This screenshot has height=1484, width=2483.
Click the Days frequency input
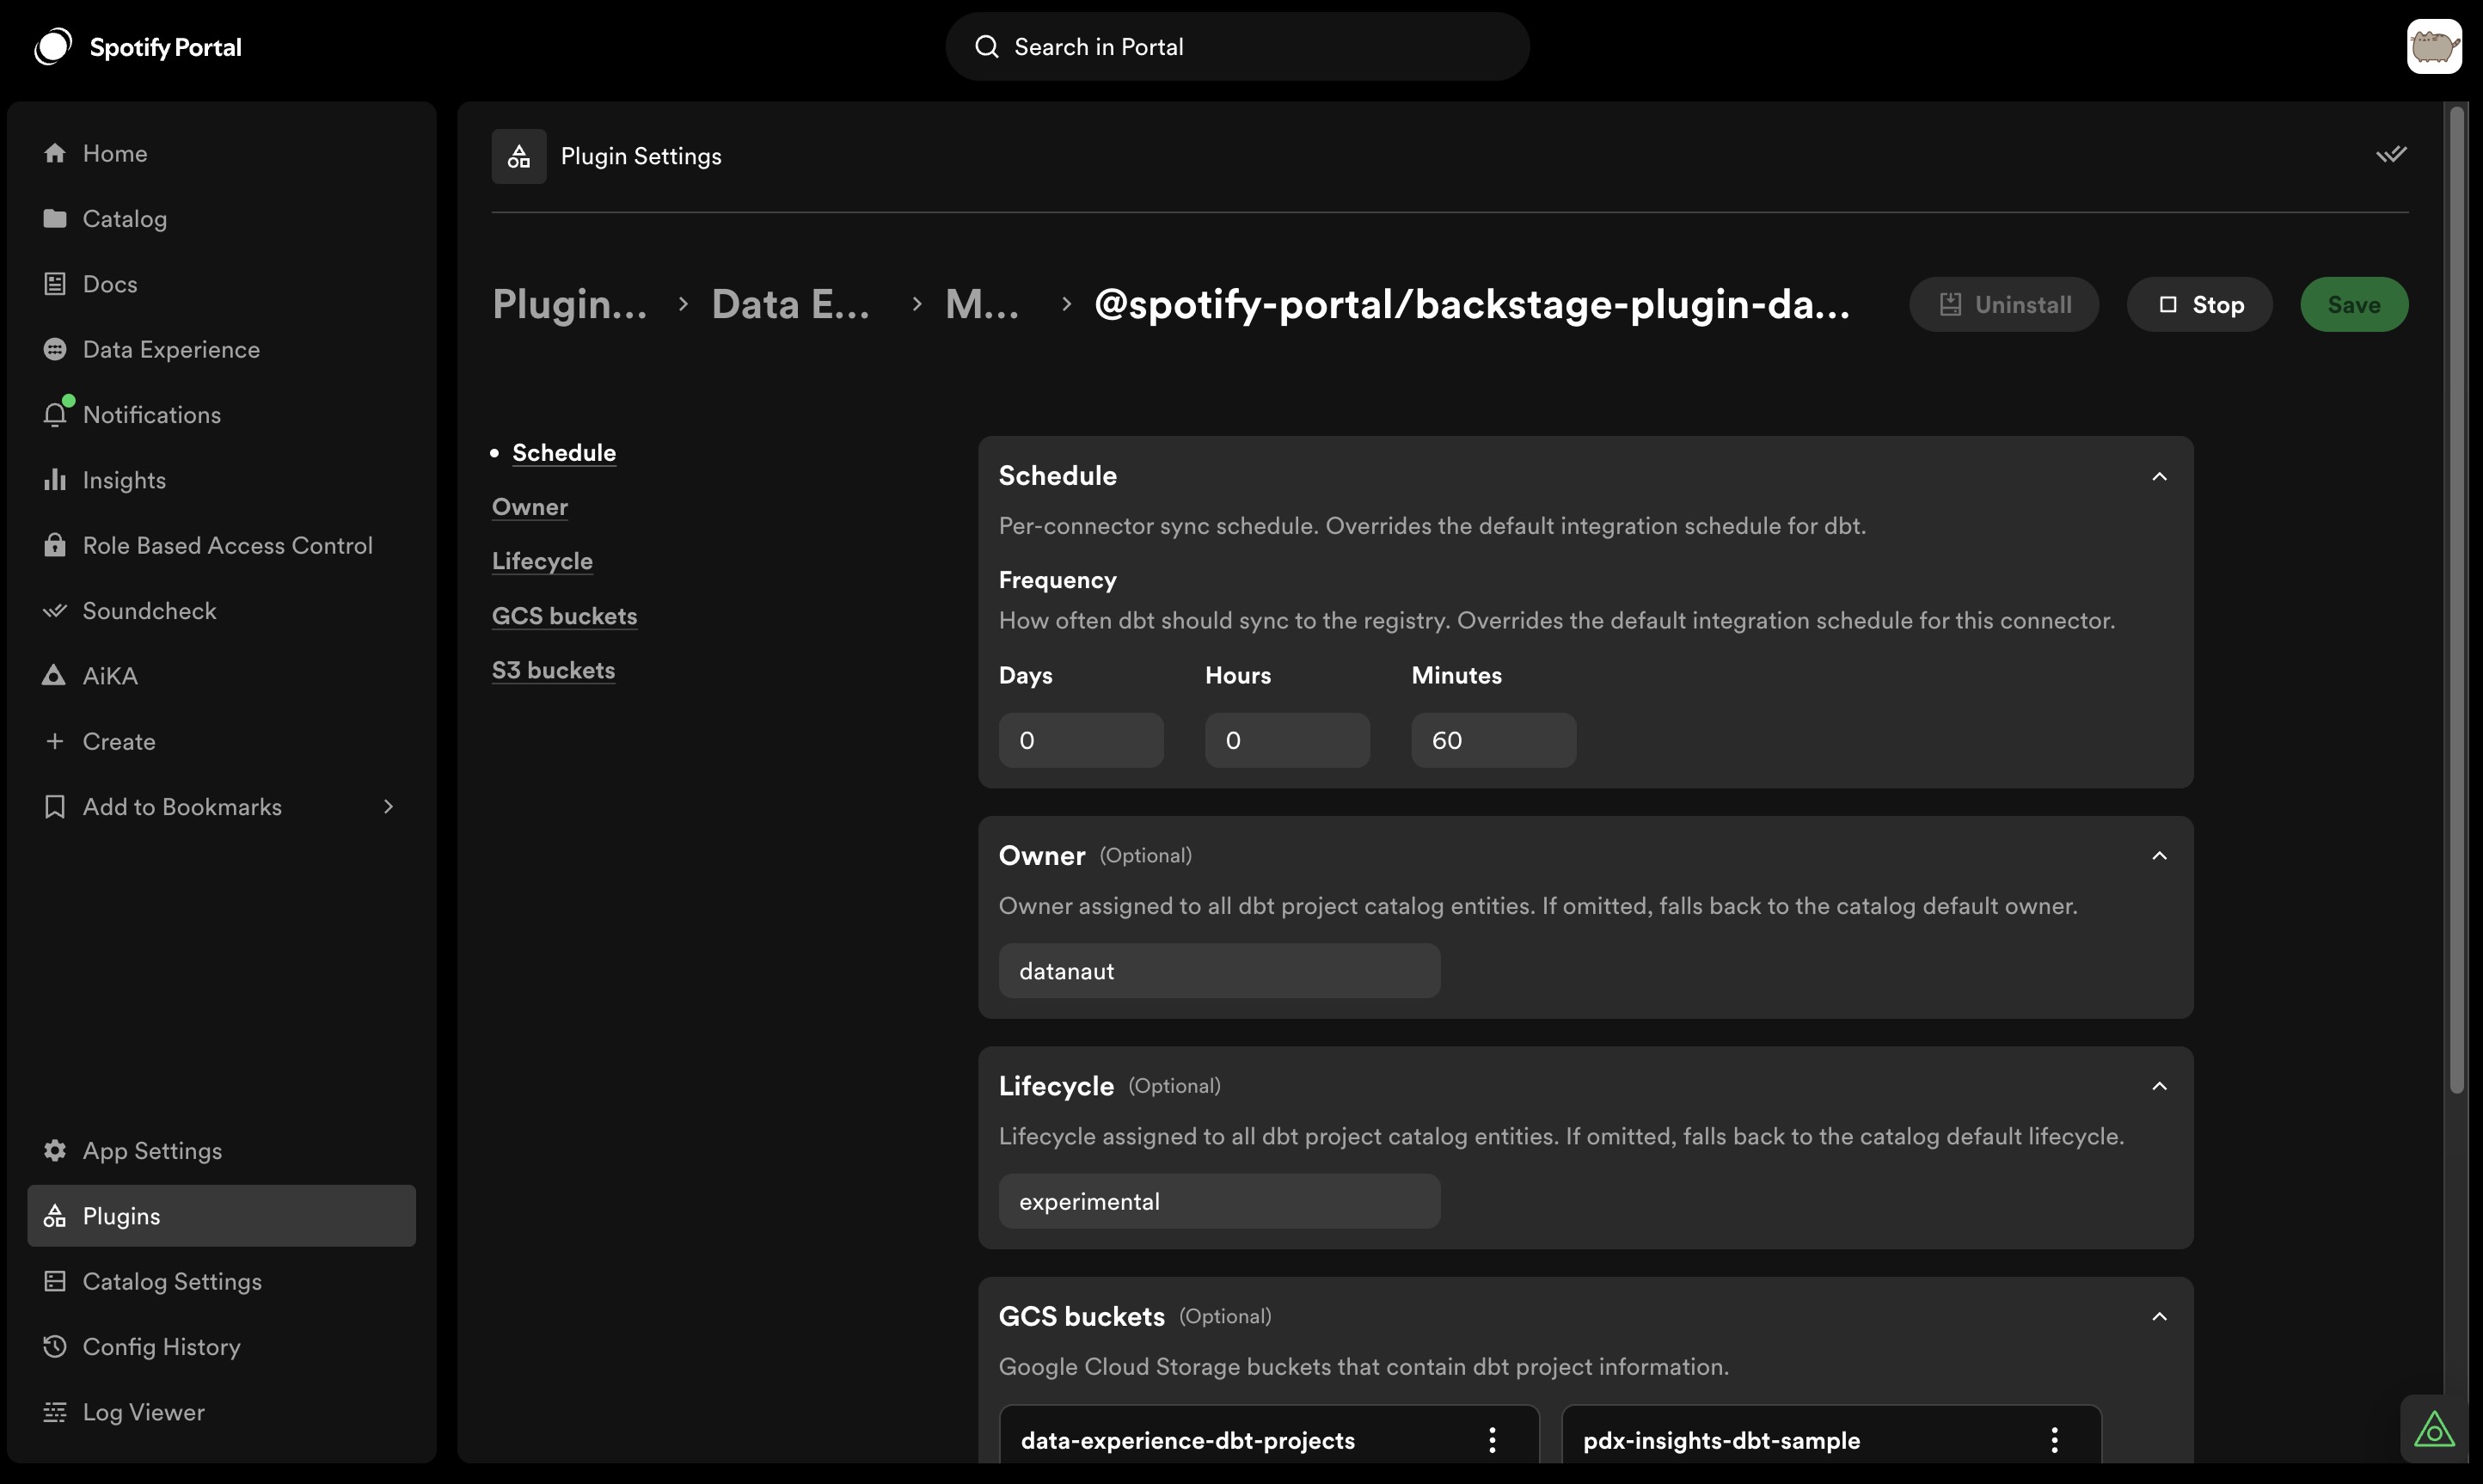[x=1081, y=740]
